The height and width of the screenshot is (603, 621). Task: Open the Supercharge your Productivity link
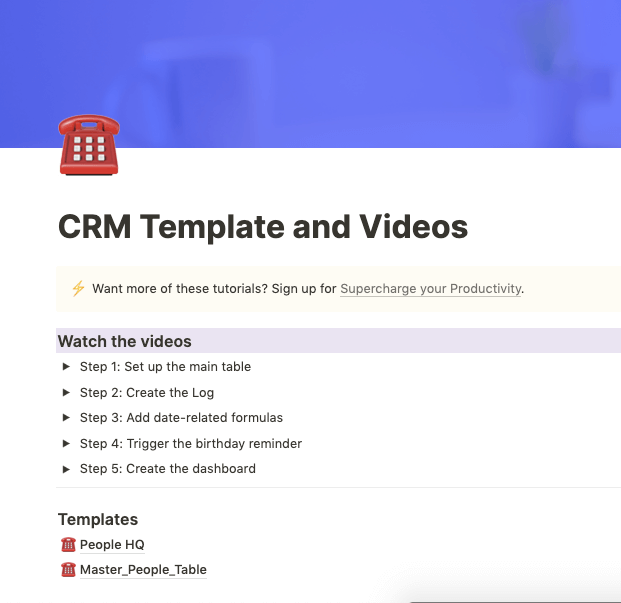pyautogui.click(x=431, y=289)
